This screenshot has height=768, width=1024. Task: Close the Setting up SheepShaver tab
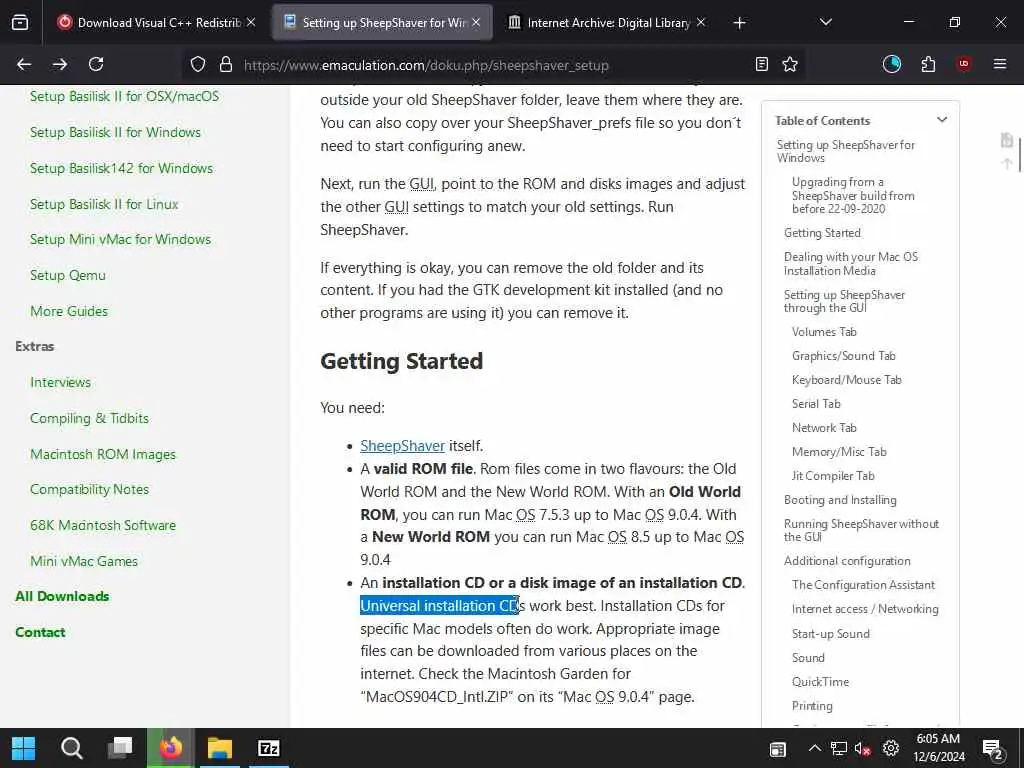point(476,22)
